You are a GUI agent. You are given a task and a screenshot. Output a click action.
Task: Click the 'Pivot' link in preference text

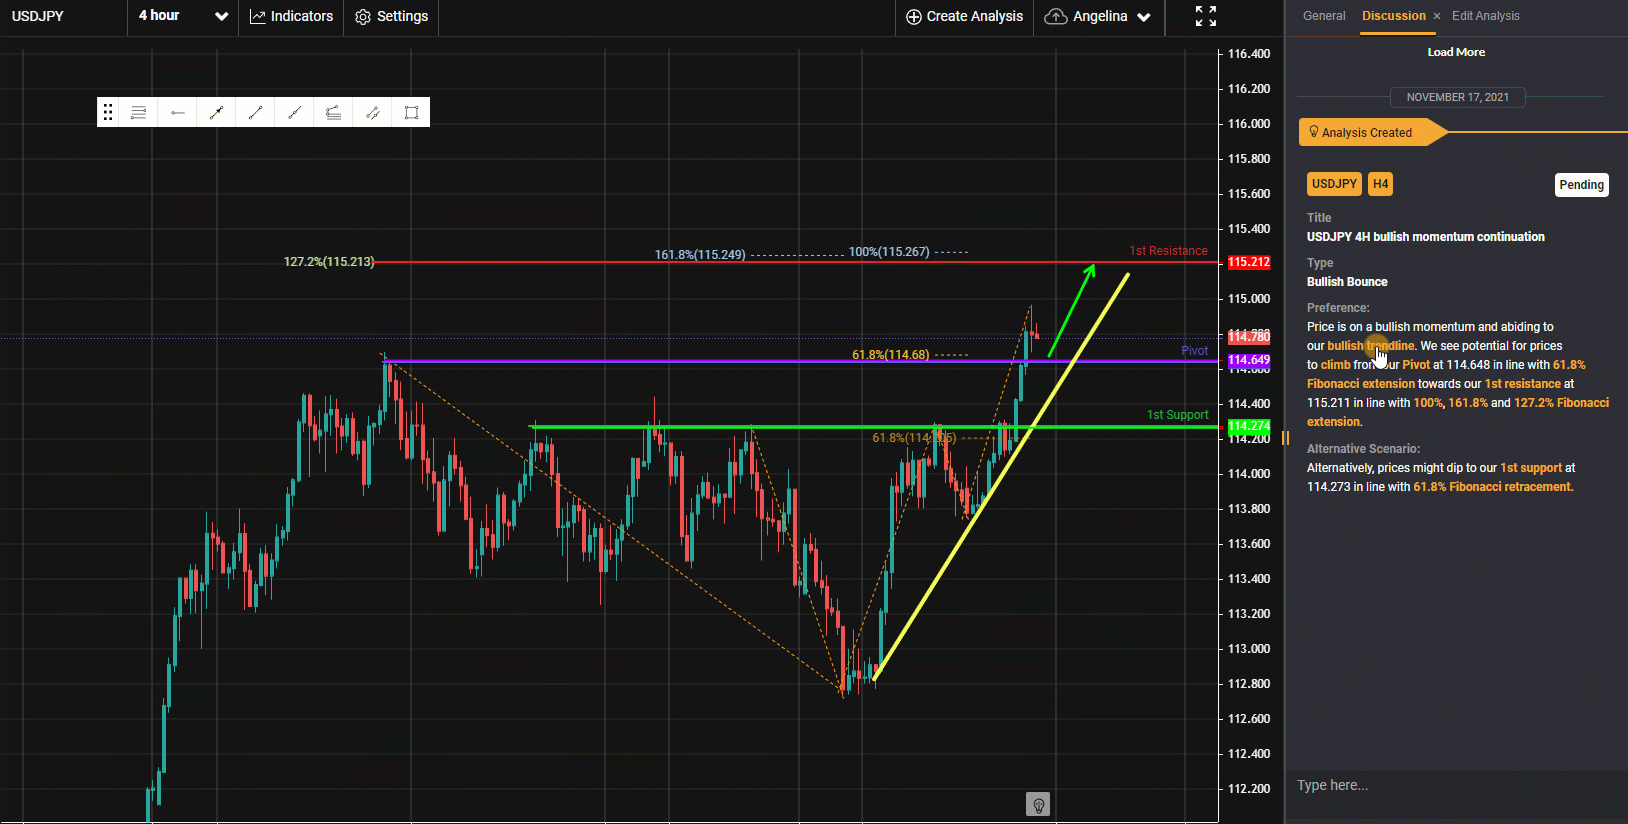click(x=1416, y=365)
